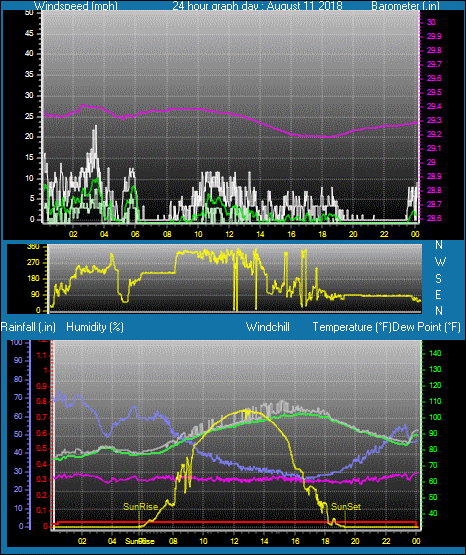The height and width of the screenshot is (555, 466).
Task: Select hour "06" on the windspeed graph time axis
Action: [135, 234]
